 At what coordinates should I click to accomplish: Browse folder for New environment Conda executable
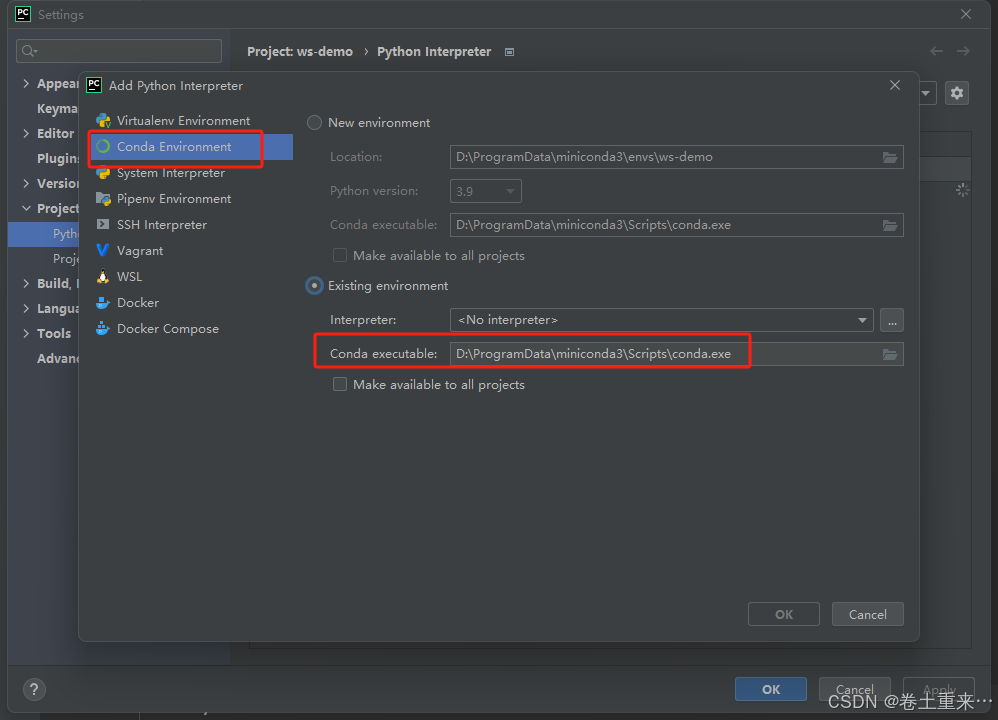coord(890,225)
